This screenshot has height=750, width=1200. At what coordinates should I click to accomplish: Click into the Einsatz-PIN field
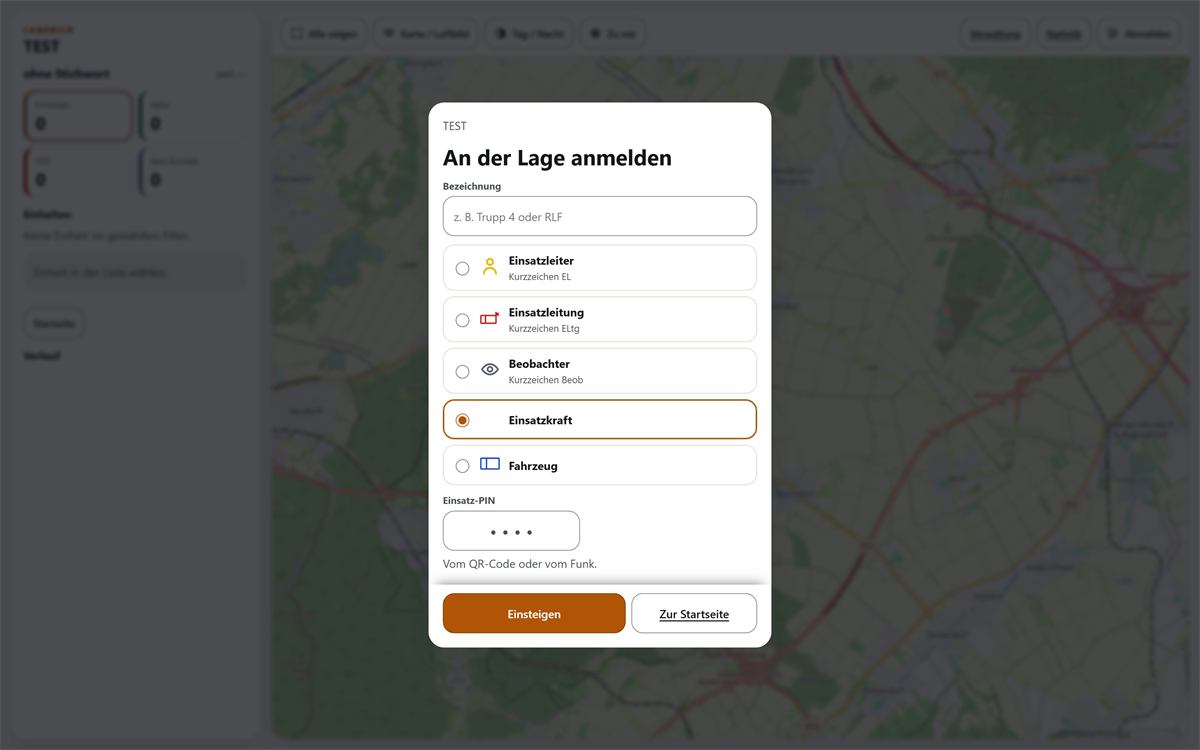(x=511, y=531)
